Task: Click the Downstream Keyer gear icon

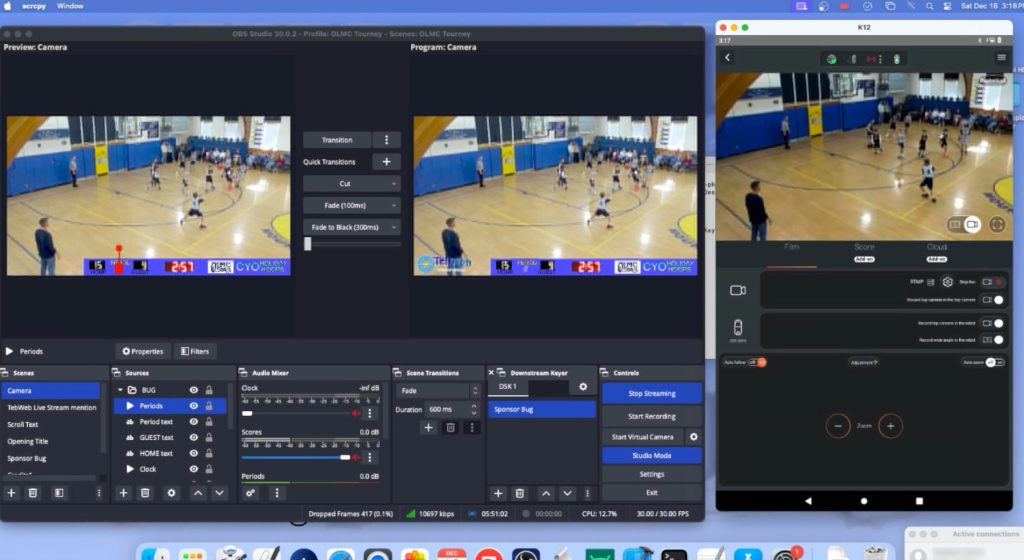Action: (x=583, y=387)
